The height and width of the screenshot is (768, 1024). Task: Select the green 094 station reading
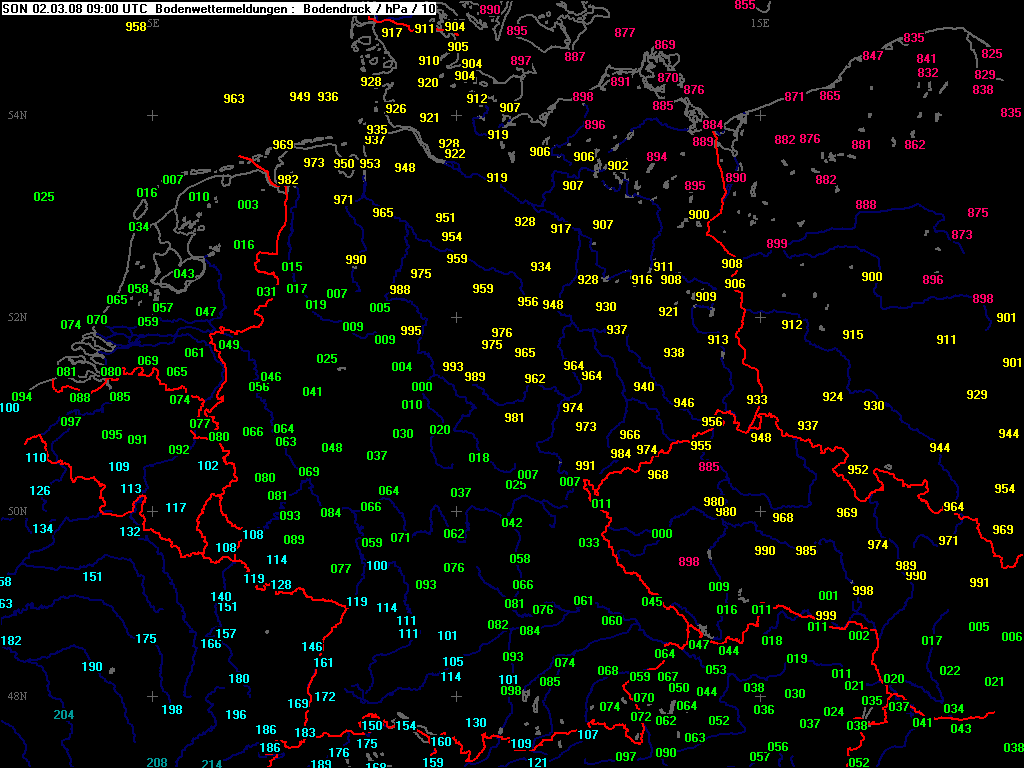[x=21, y=397]
